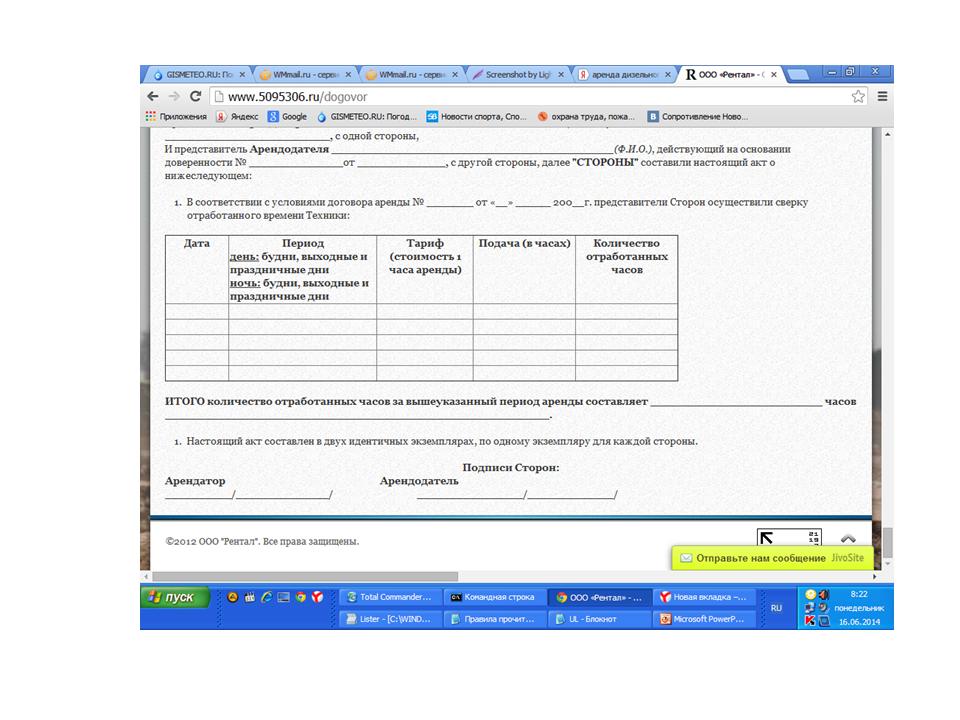
Task: Click the Подписи Сторон heading
Action: 511,467
